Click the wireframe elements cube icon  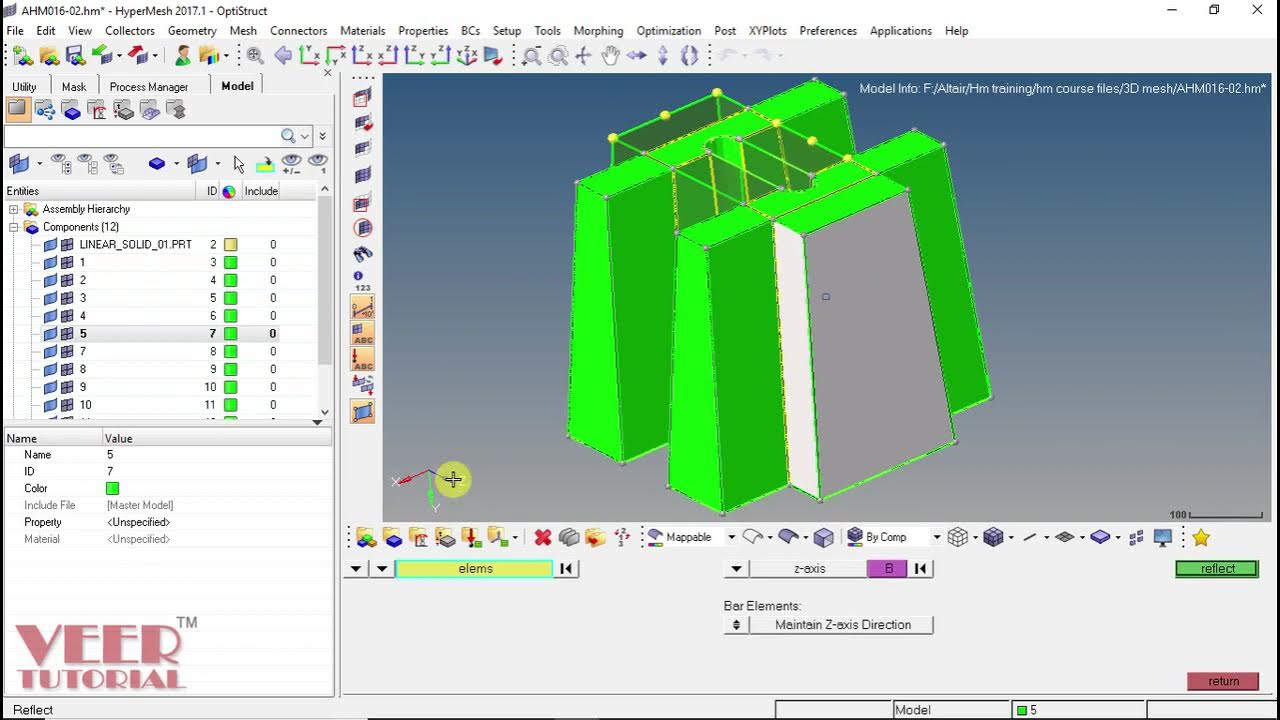click(x=957, y=538)
